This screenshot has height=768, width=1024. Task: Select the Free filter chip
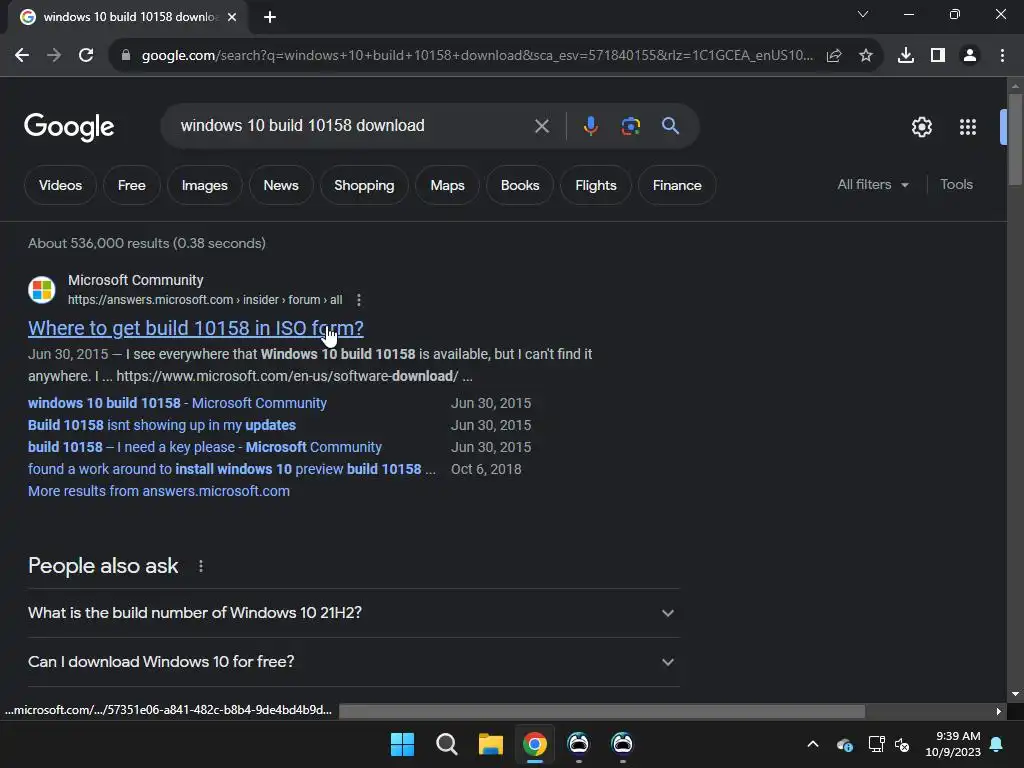pos(131,185)
